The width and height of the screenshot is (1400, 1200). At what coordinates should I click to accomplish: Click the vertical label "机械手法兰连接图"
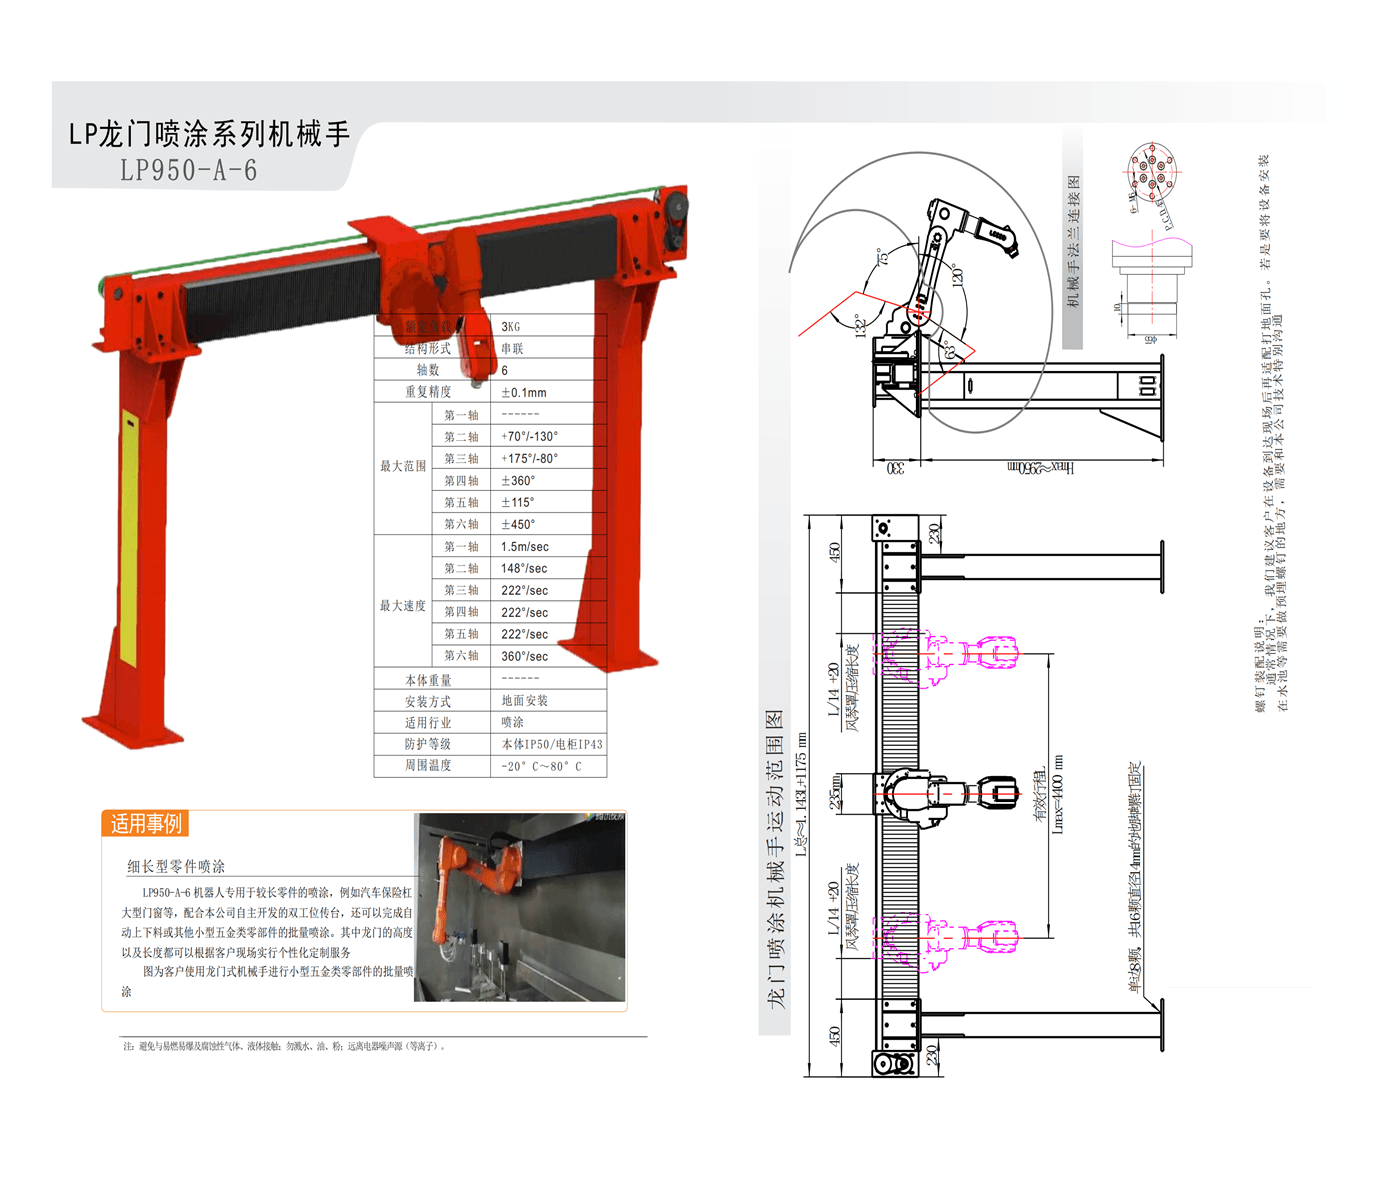(1073, 241)
